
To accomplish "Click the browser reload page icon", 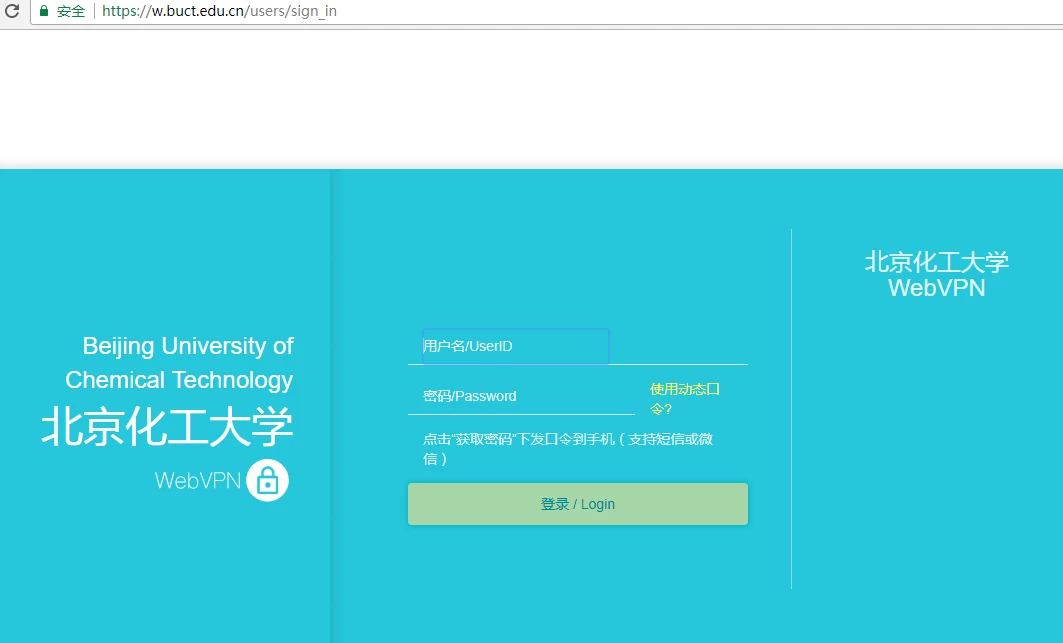I will 12,12.
